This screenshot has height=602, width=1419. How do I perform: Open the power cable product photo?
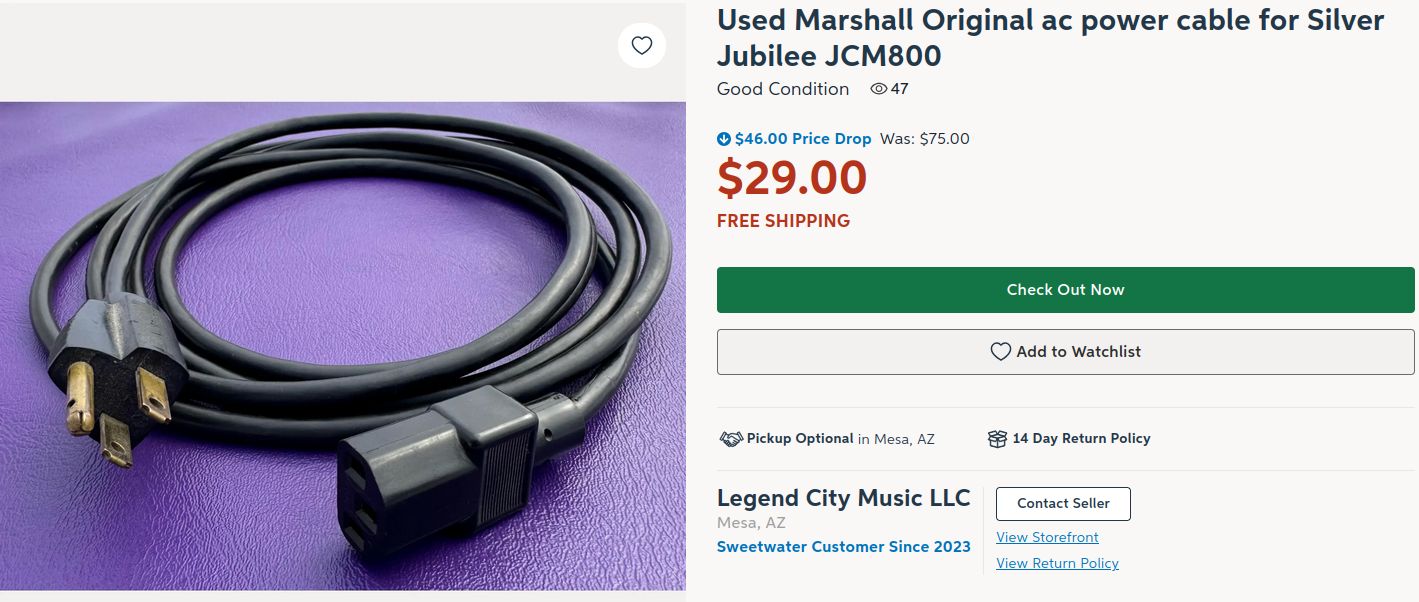tap(342, 345)
